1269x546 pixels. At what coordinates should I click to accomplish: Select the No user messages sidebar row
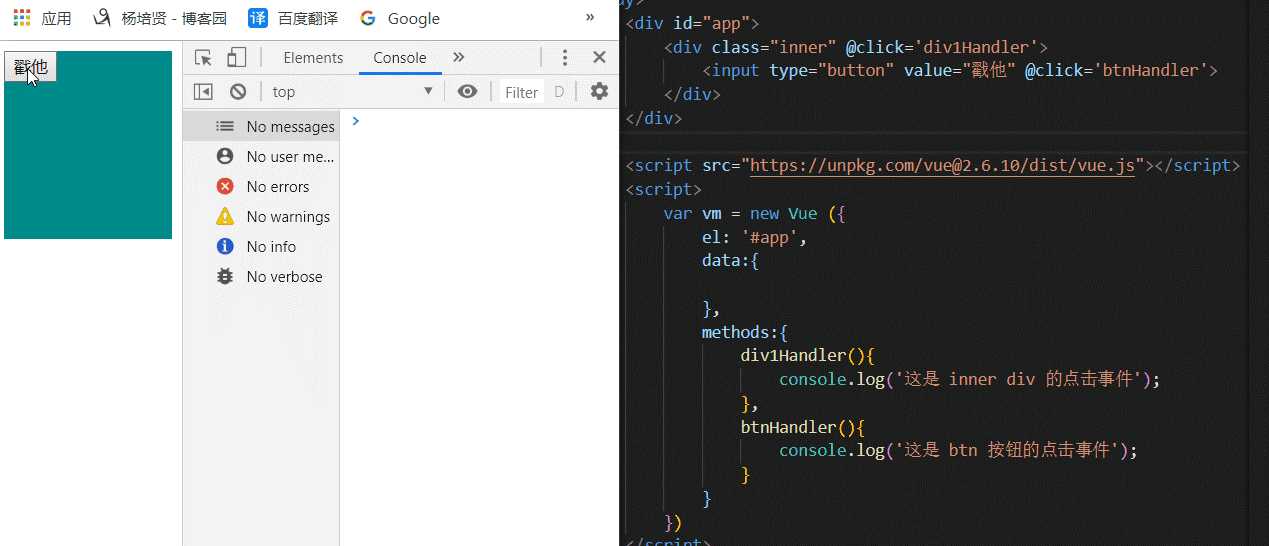[x=261, y=156]
